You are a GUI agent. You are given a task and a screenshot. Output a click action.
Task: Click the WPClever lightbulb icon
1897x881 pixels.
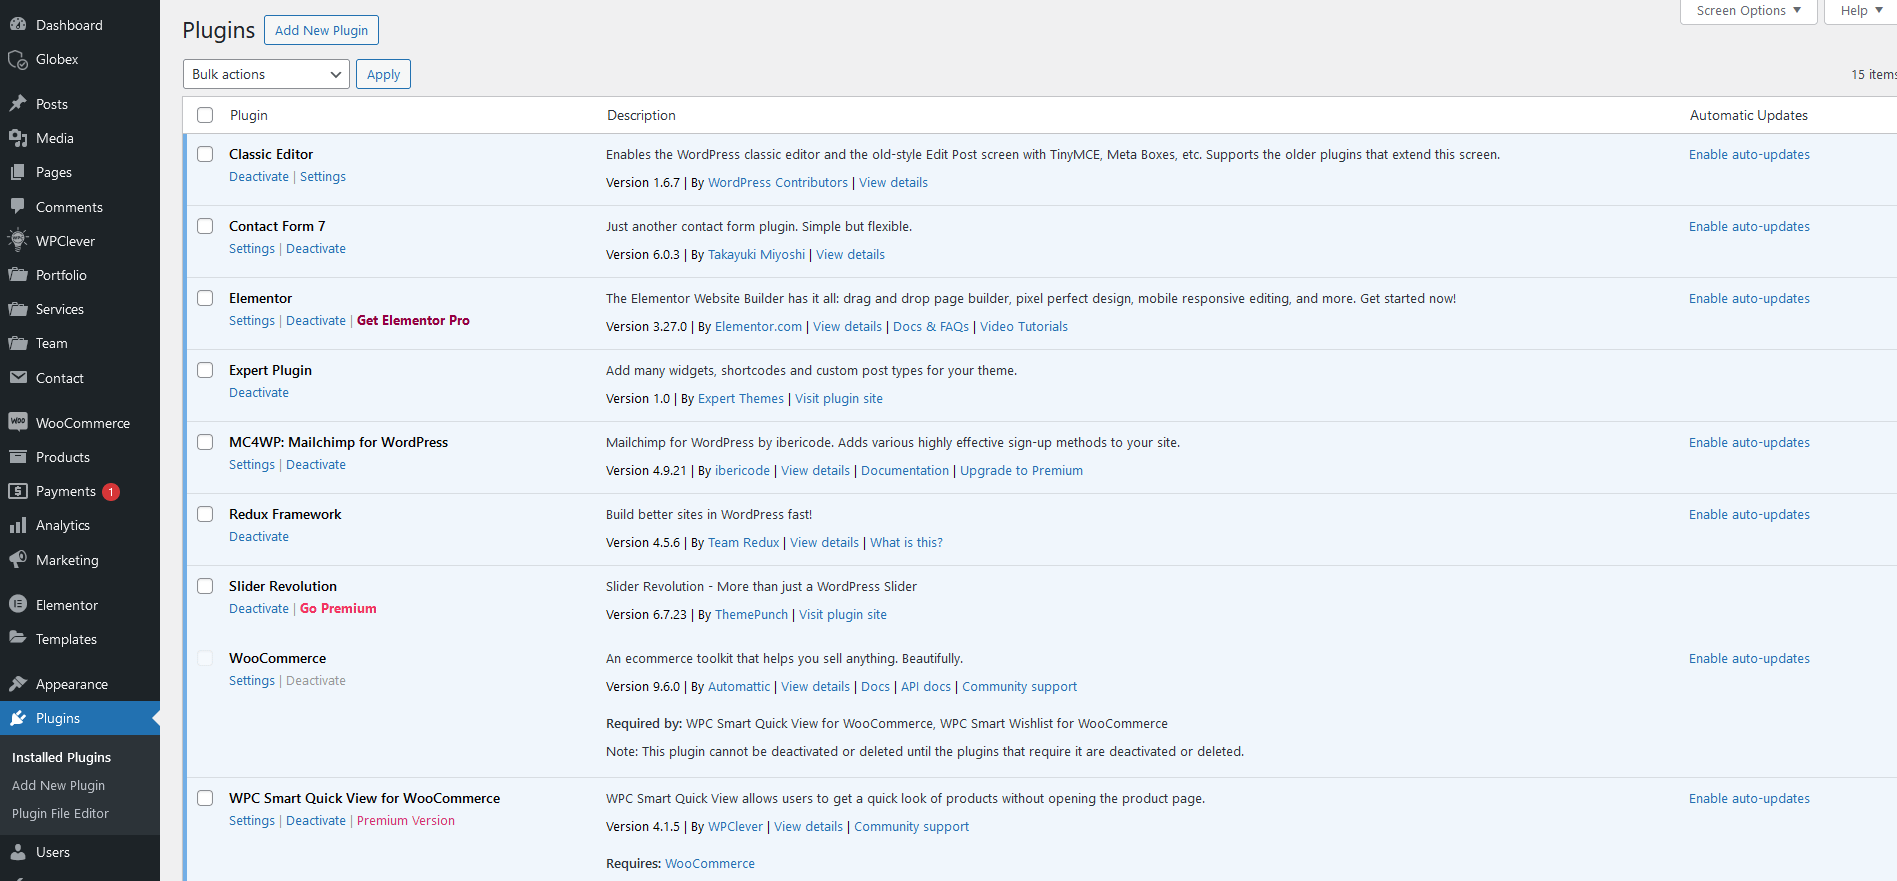point(18,241)
